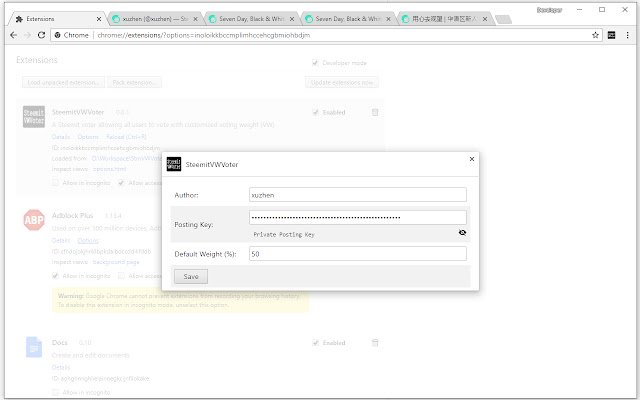Switch to the xuzhen (@xuzhen) tab

(x=155, y=19)
